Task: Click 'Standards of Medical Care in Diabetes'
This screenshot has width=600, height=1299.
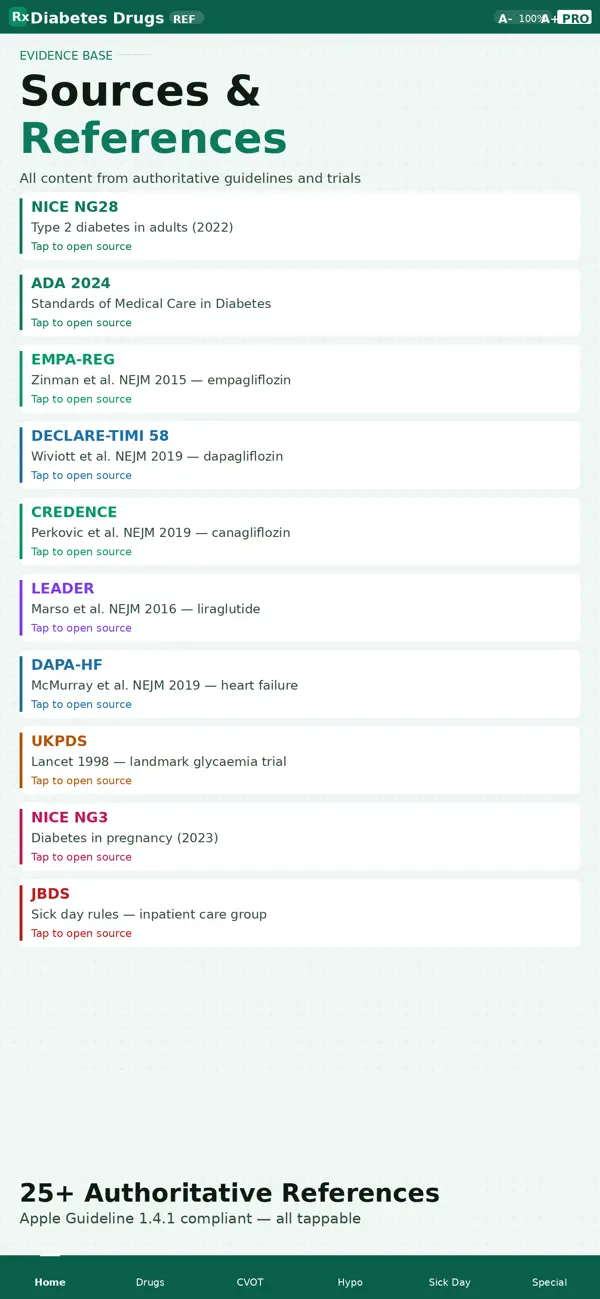Action: 151,304
